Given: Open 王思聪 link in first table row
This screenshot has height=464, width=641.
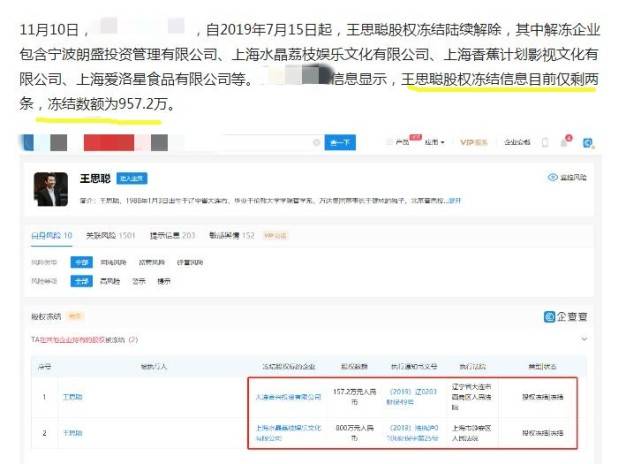Looking at the screenshot, I should click(73, 397).
